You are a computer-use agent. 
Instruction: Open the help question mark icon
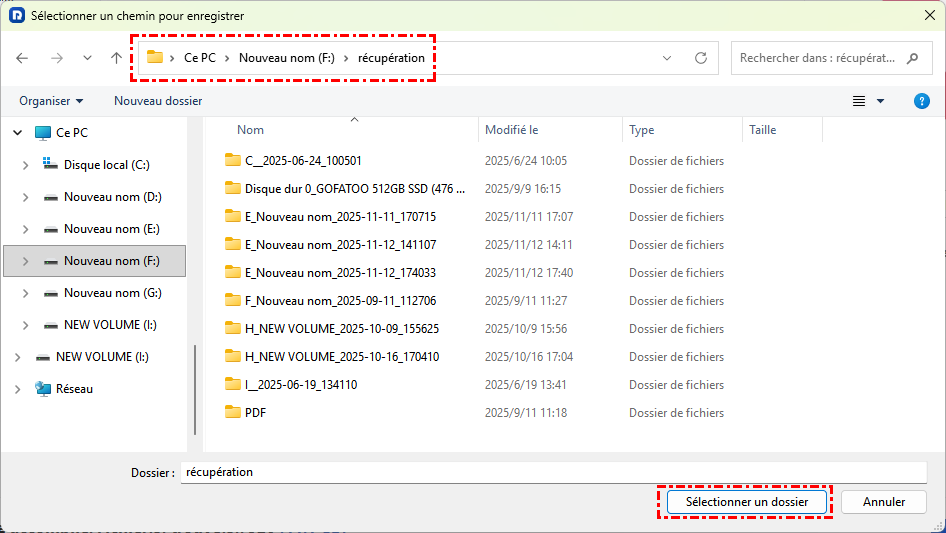click(x=922, y=101)
